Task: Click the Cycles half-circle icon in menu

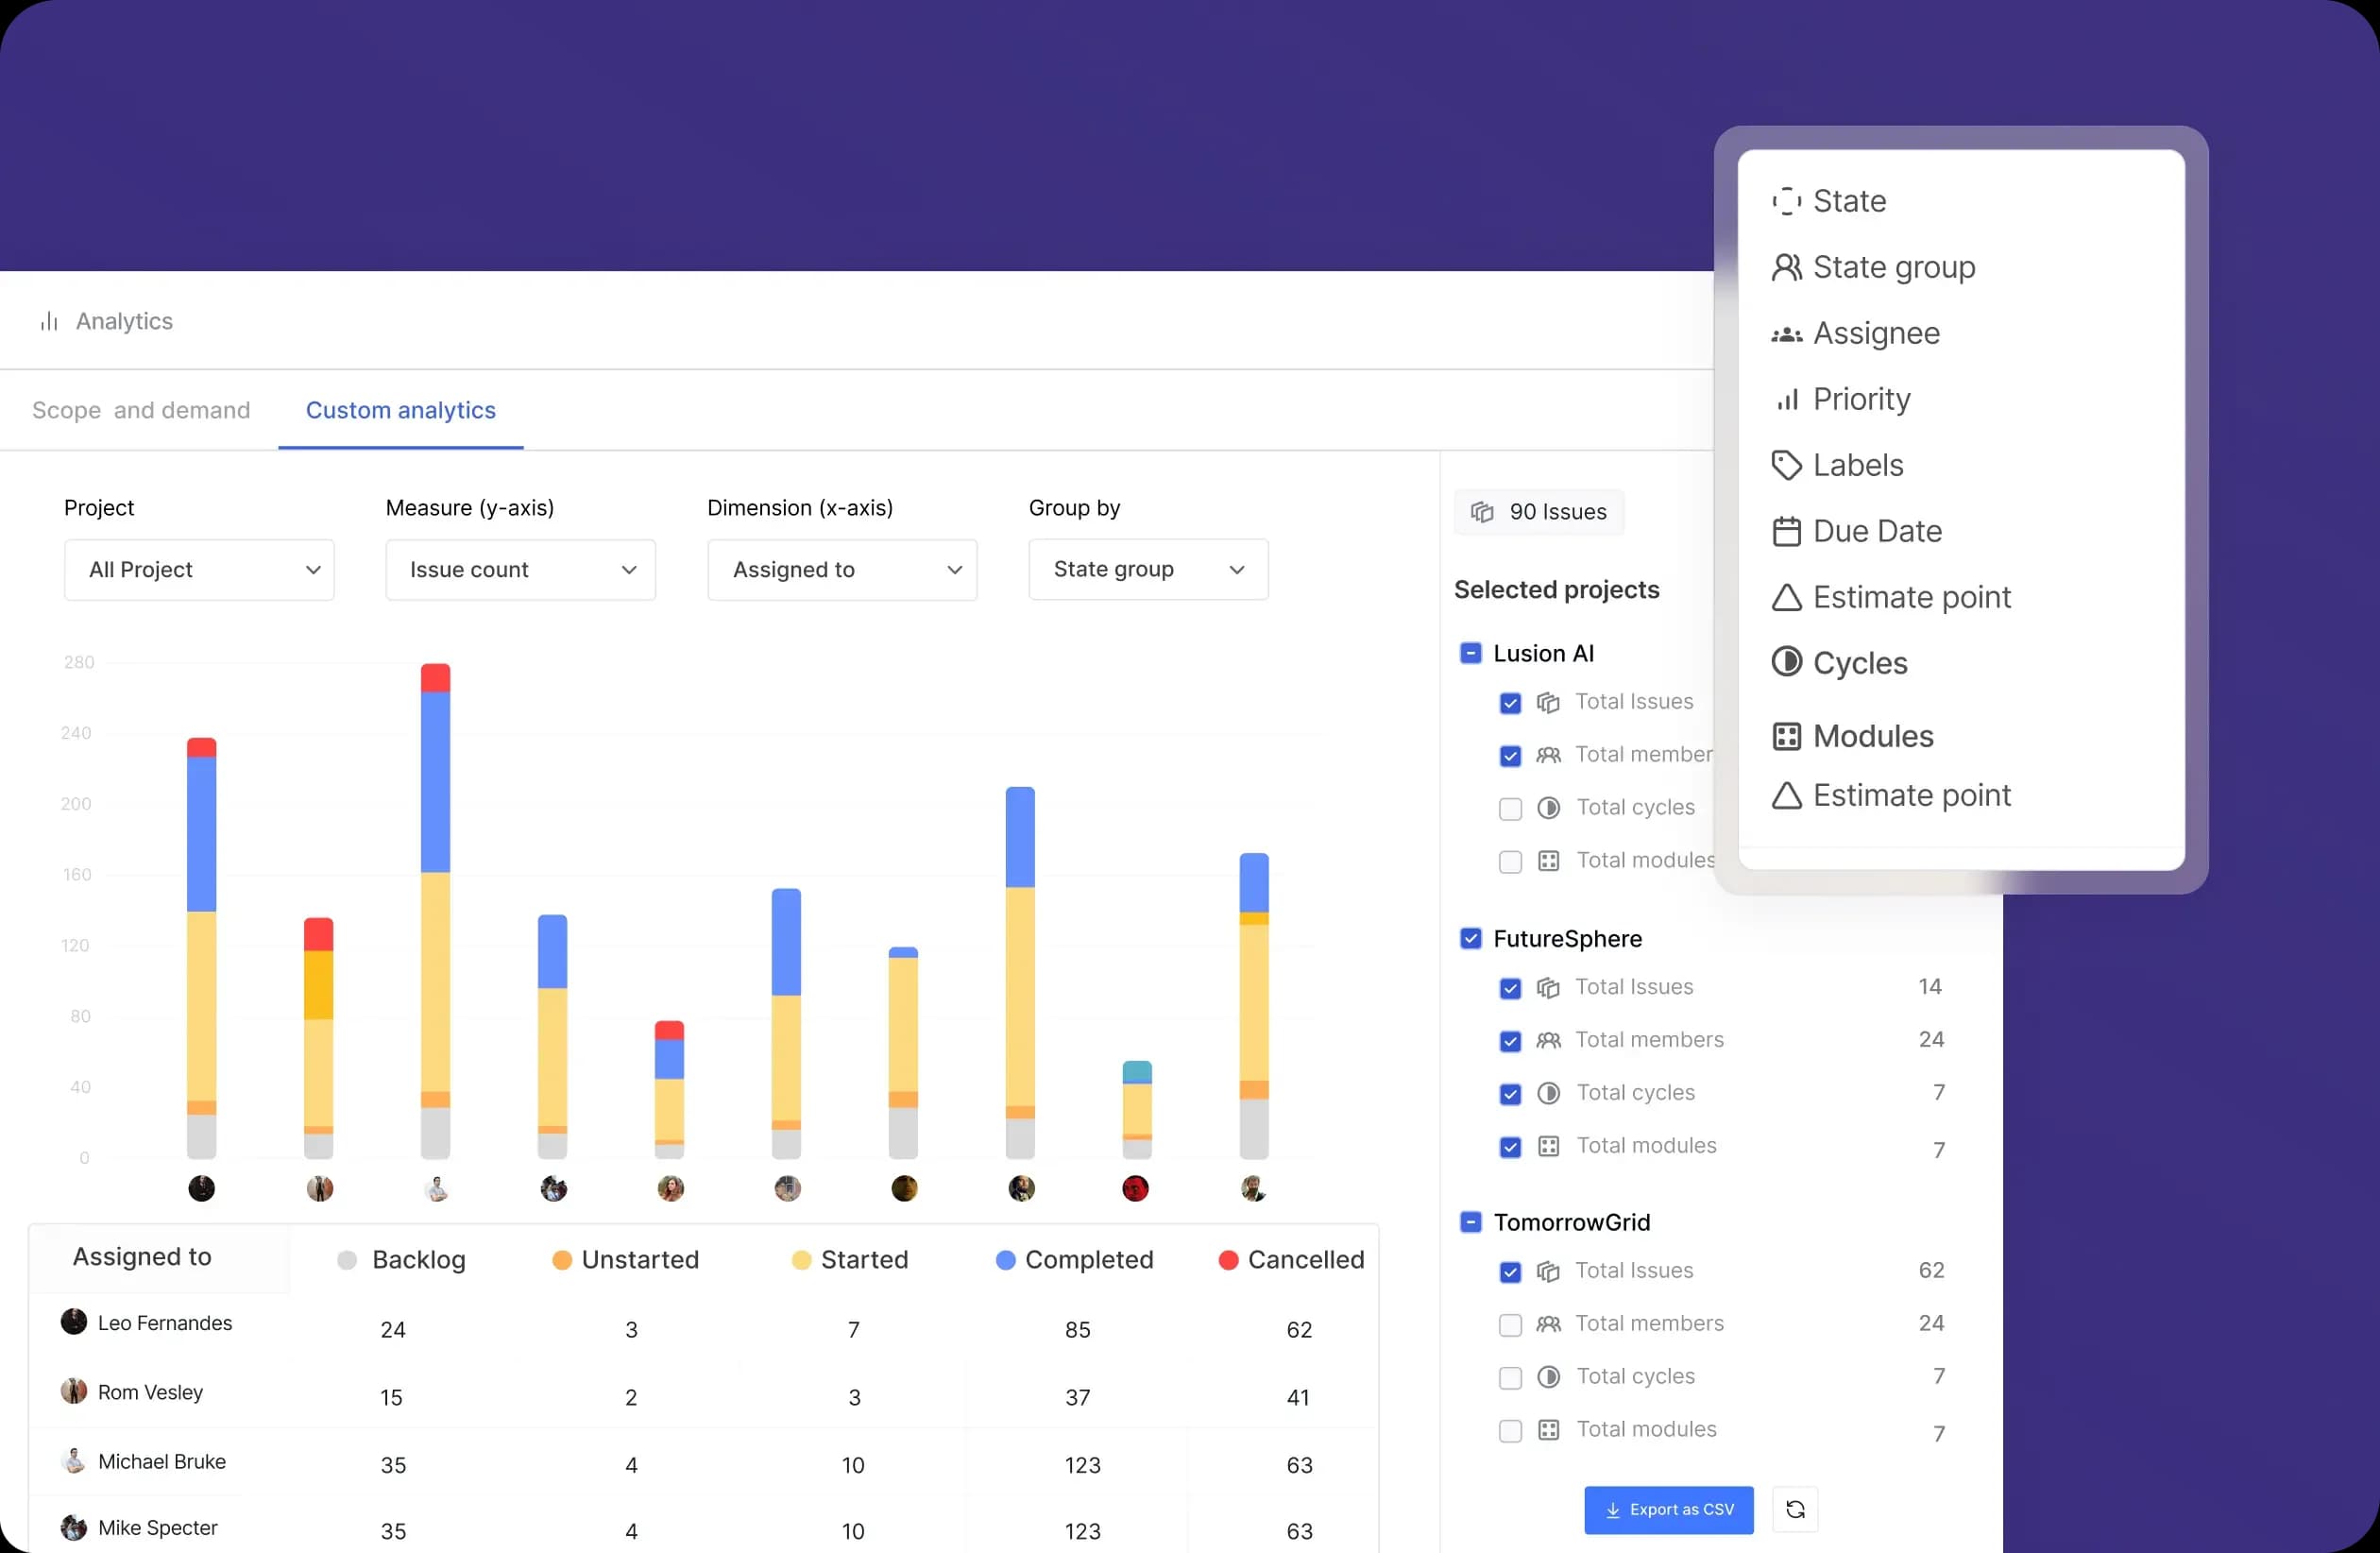Action: tap(1786, 662)
